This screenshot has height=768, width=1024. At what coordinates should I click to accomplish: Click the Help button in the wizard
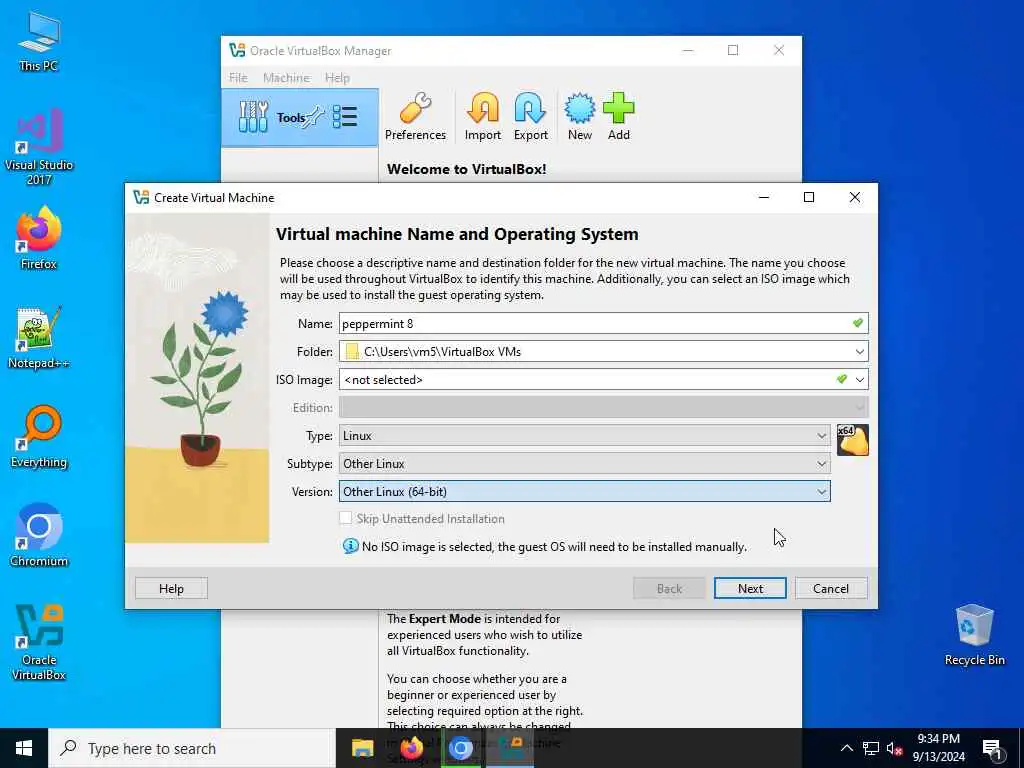click(171, 588)
